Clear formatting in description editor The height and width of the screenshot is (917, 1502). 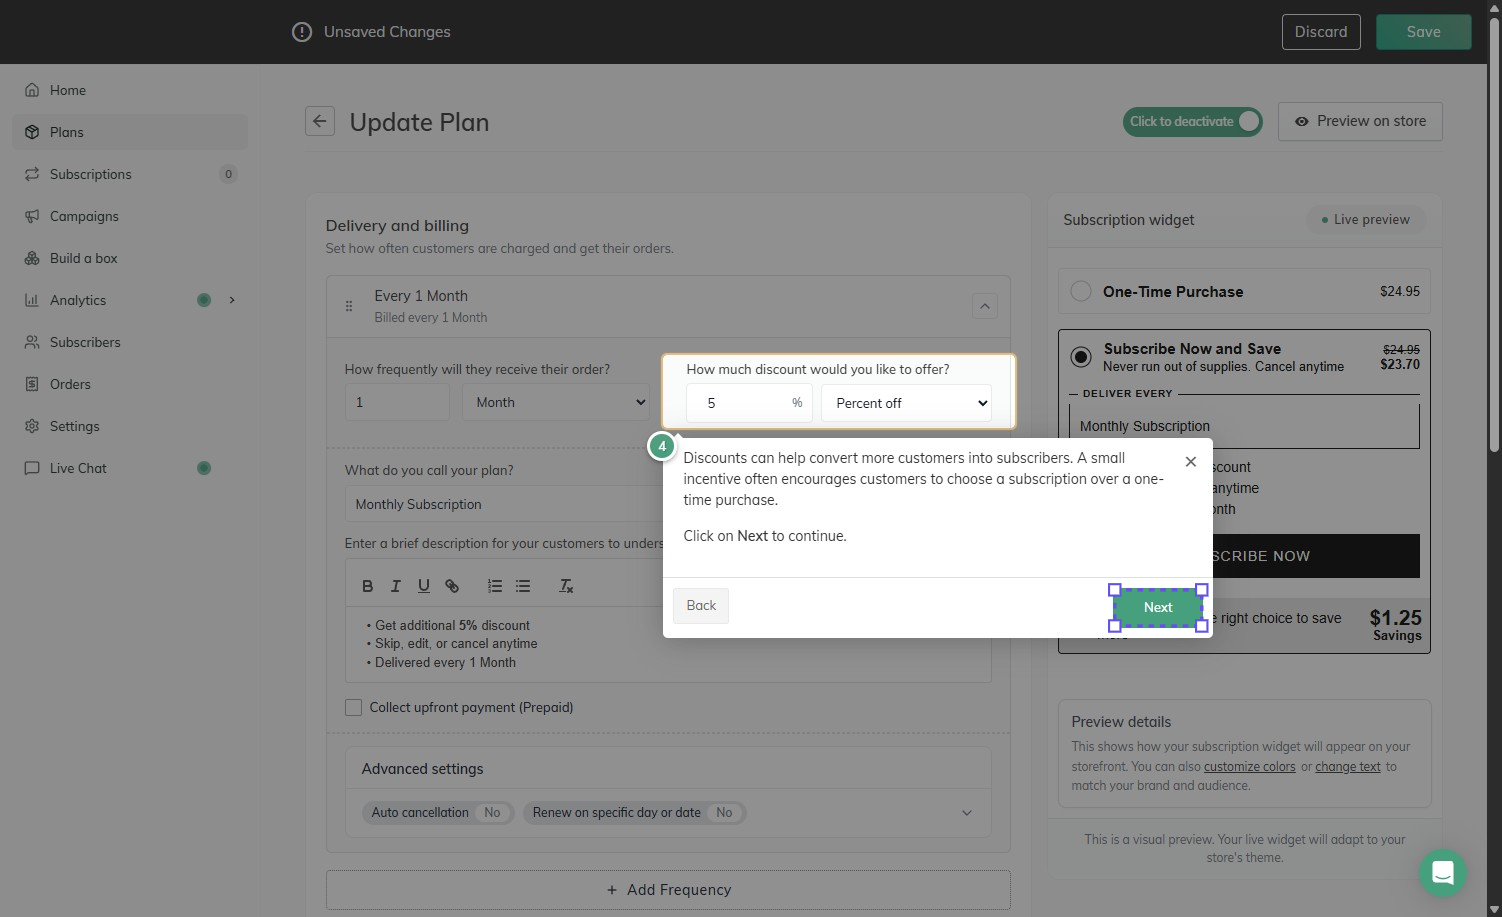tap(566, 586)
